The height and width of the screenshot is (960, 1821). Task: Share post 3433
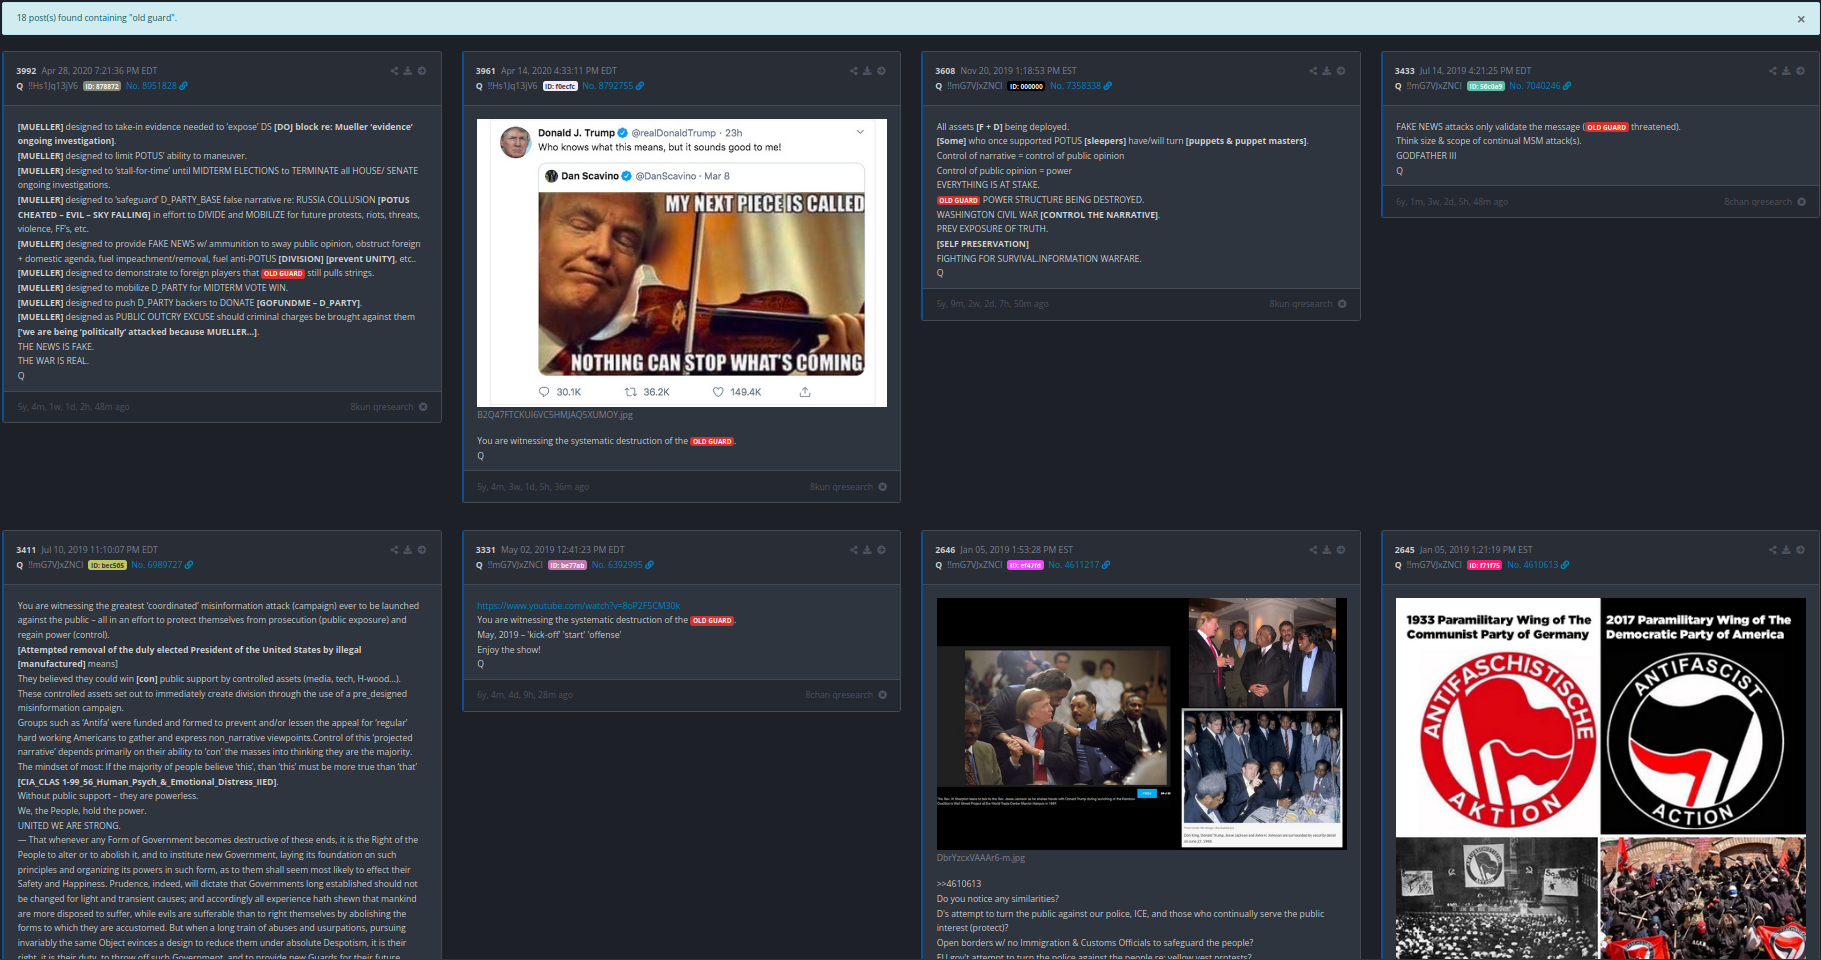pyautogui.click(x=1772, y=71)
